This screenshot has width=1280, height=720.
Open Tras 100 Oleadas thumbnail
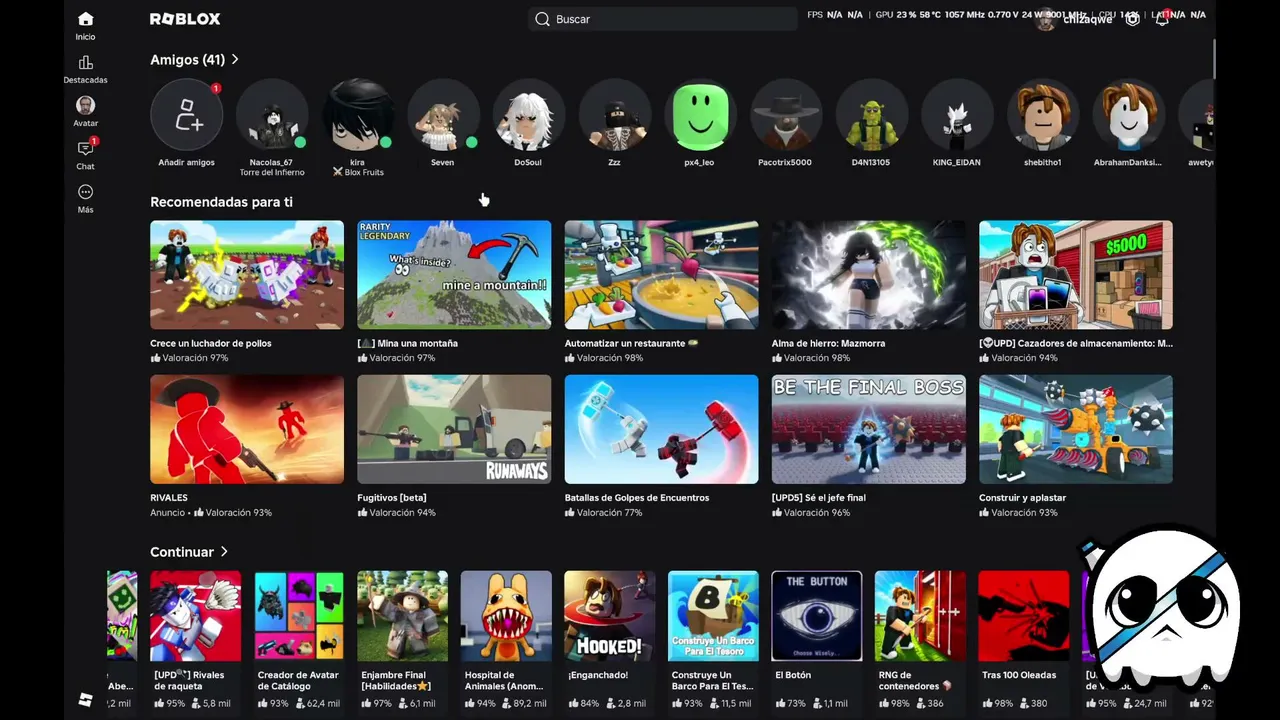[1024, 616]
